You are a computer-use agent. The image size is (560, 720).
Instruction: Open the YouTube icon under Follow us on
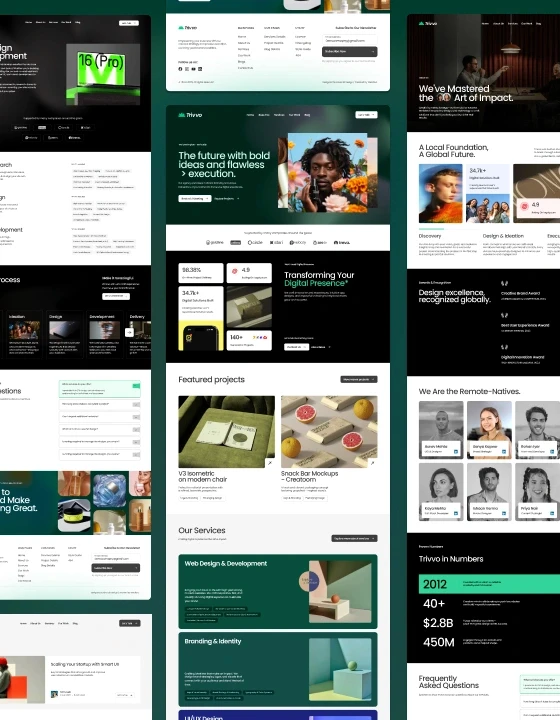193,69
